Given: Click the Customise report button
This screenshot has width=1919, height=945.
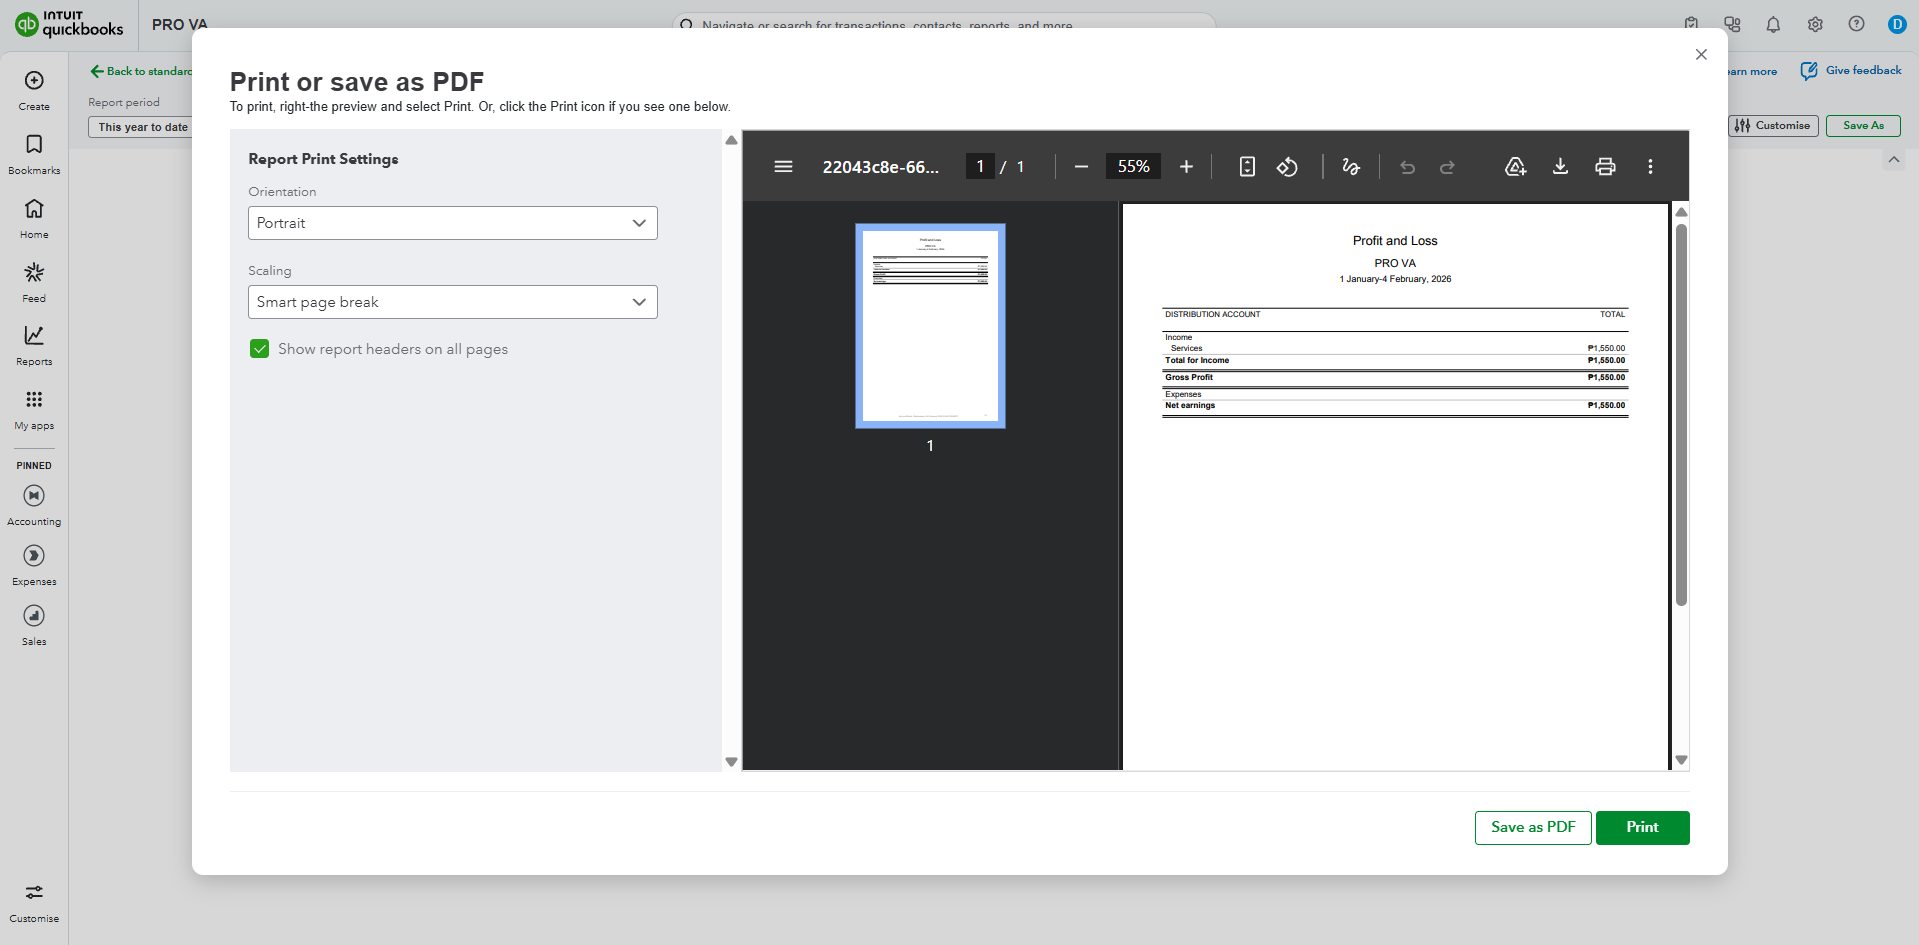Looking at the screenshot, I should [x=1773, y=126].
